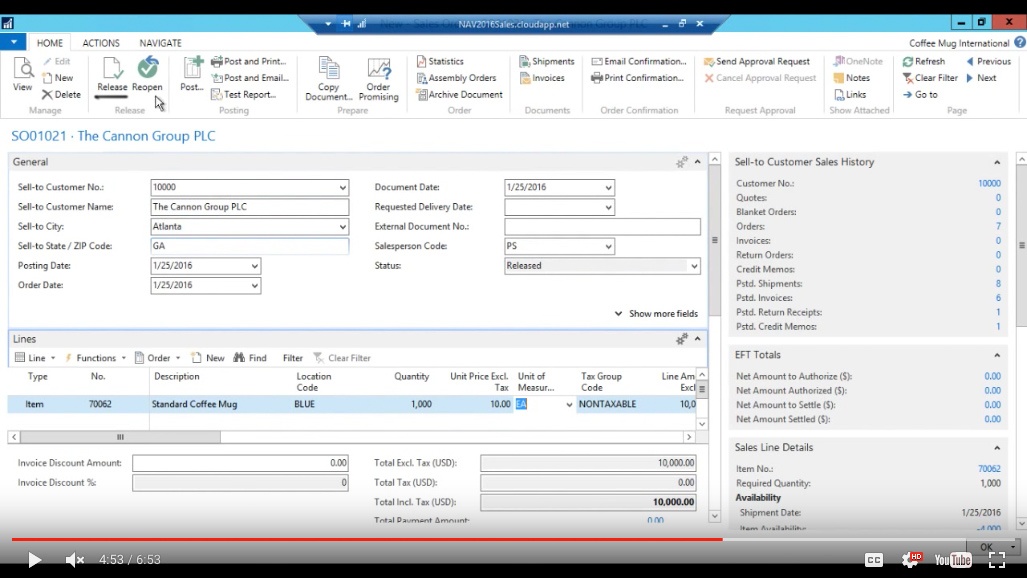
Task: Click Go to in Page group
Action: click(920, 94)
